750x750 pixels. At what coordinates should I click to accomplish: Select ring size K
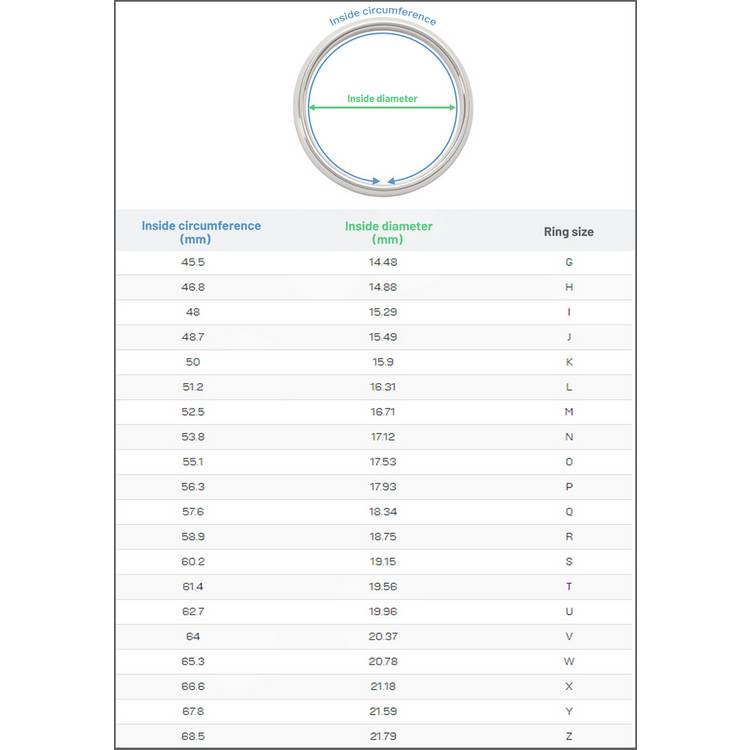(x=569, y=362)
